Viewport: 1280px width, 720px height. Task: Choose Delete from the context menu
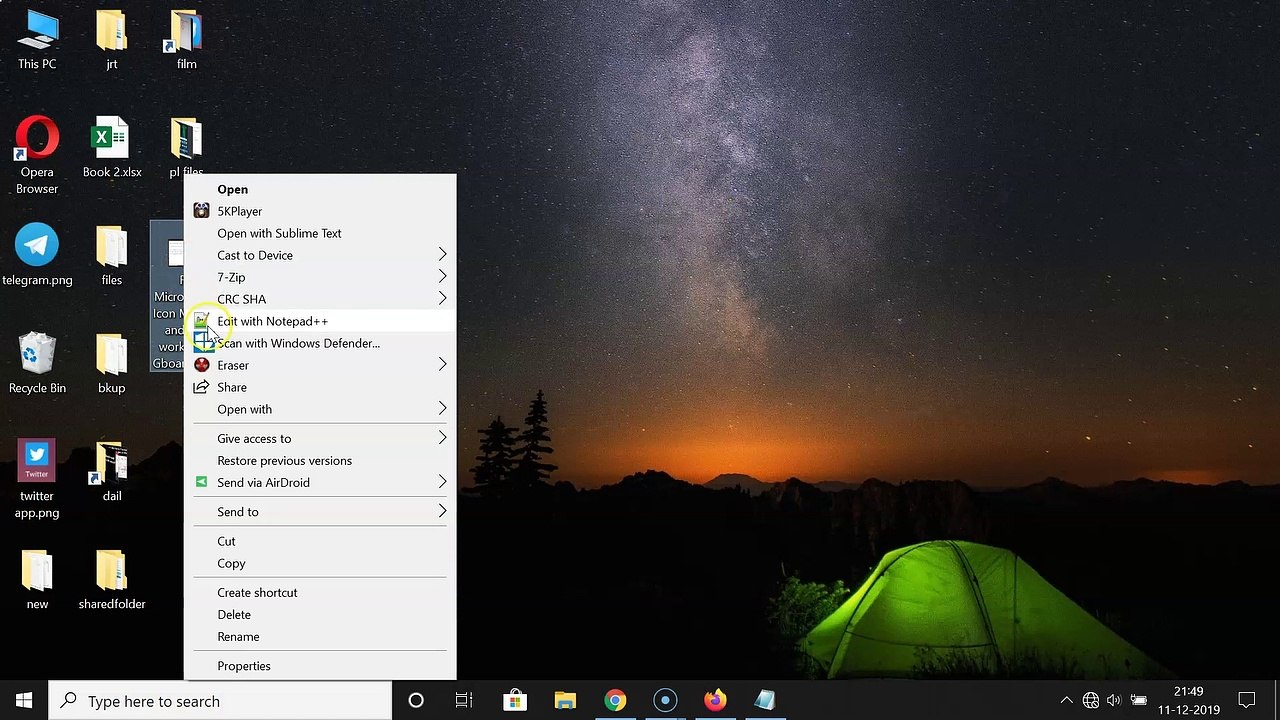(320, 614)
